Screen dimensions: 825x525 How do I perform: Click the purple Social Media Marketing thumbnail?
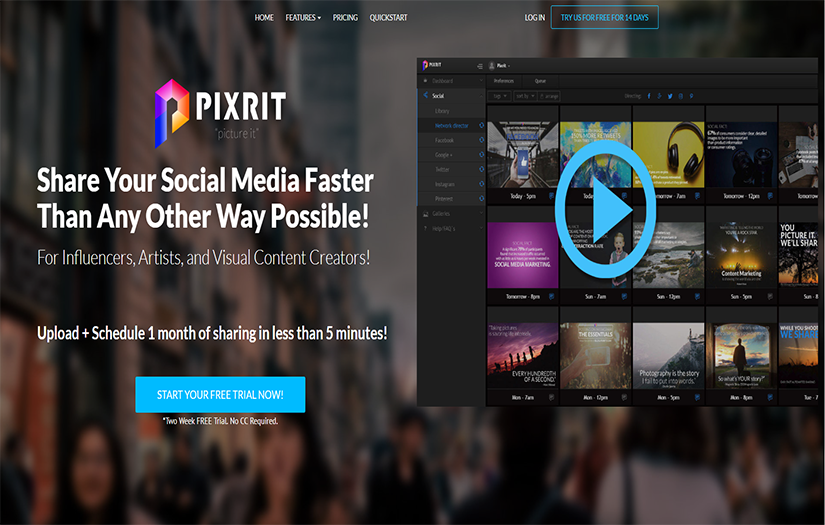pos(522,255)
